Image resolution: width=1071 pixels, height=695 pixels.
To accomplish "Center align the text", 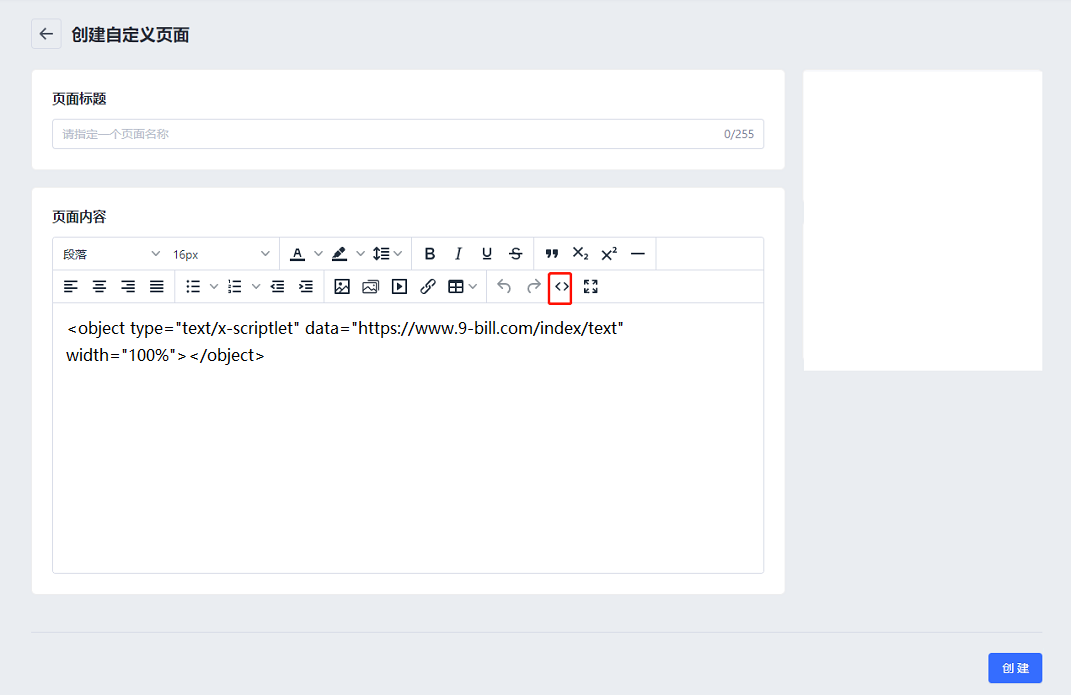I will pyautogui.click(x=99, y=287).
